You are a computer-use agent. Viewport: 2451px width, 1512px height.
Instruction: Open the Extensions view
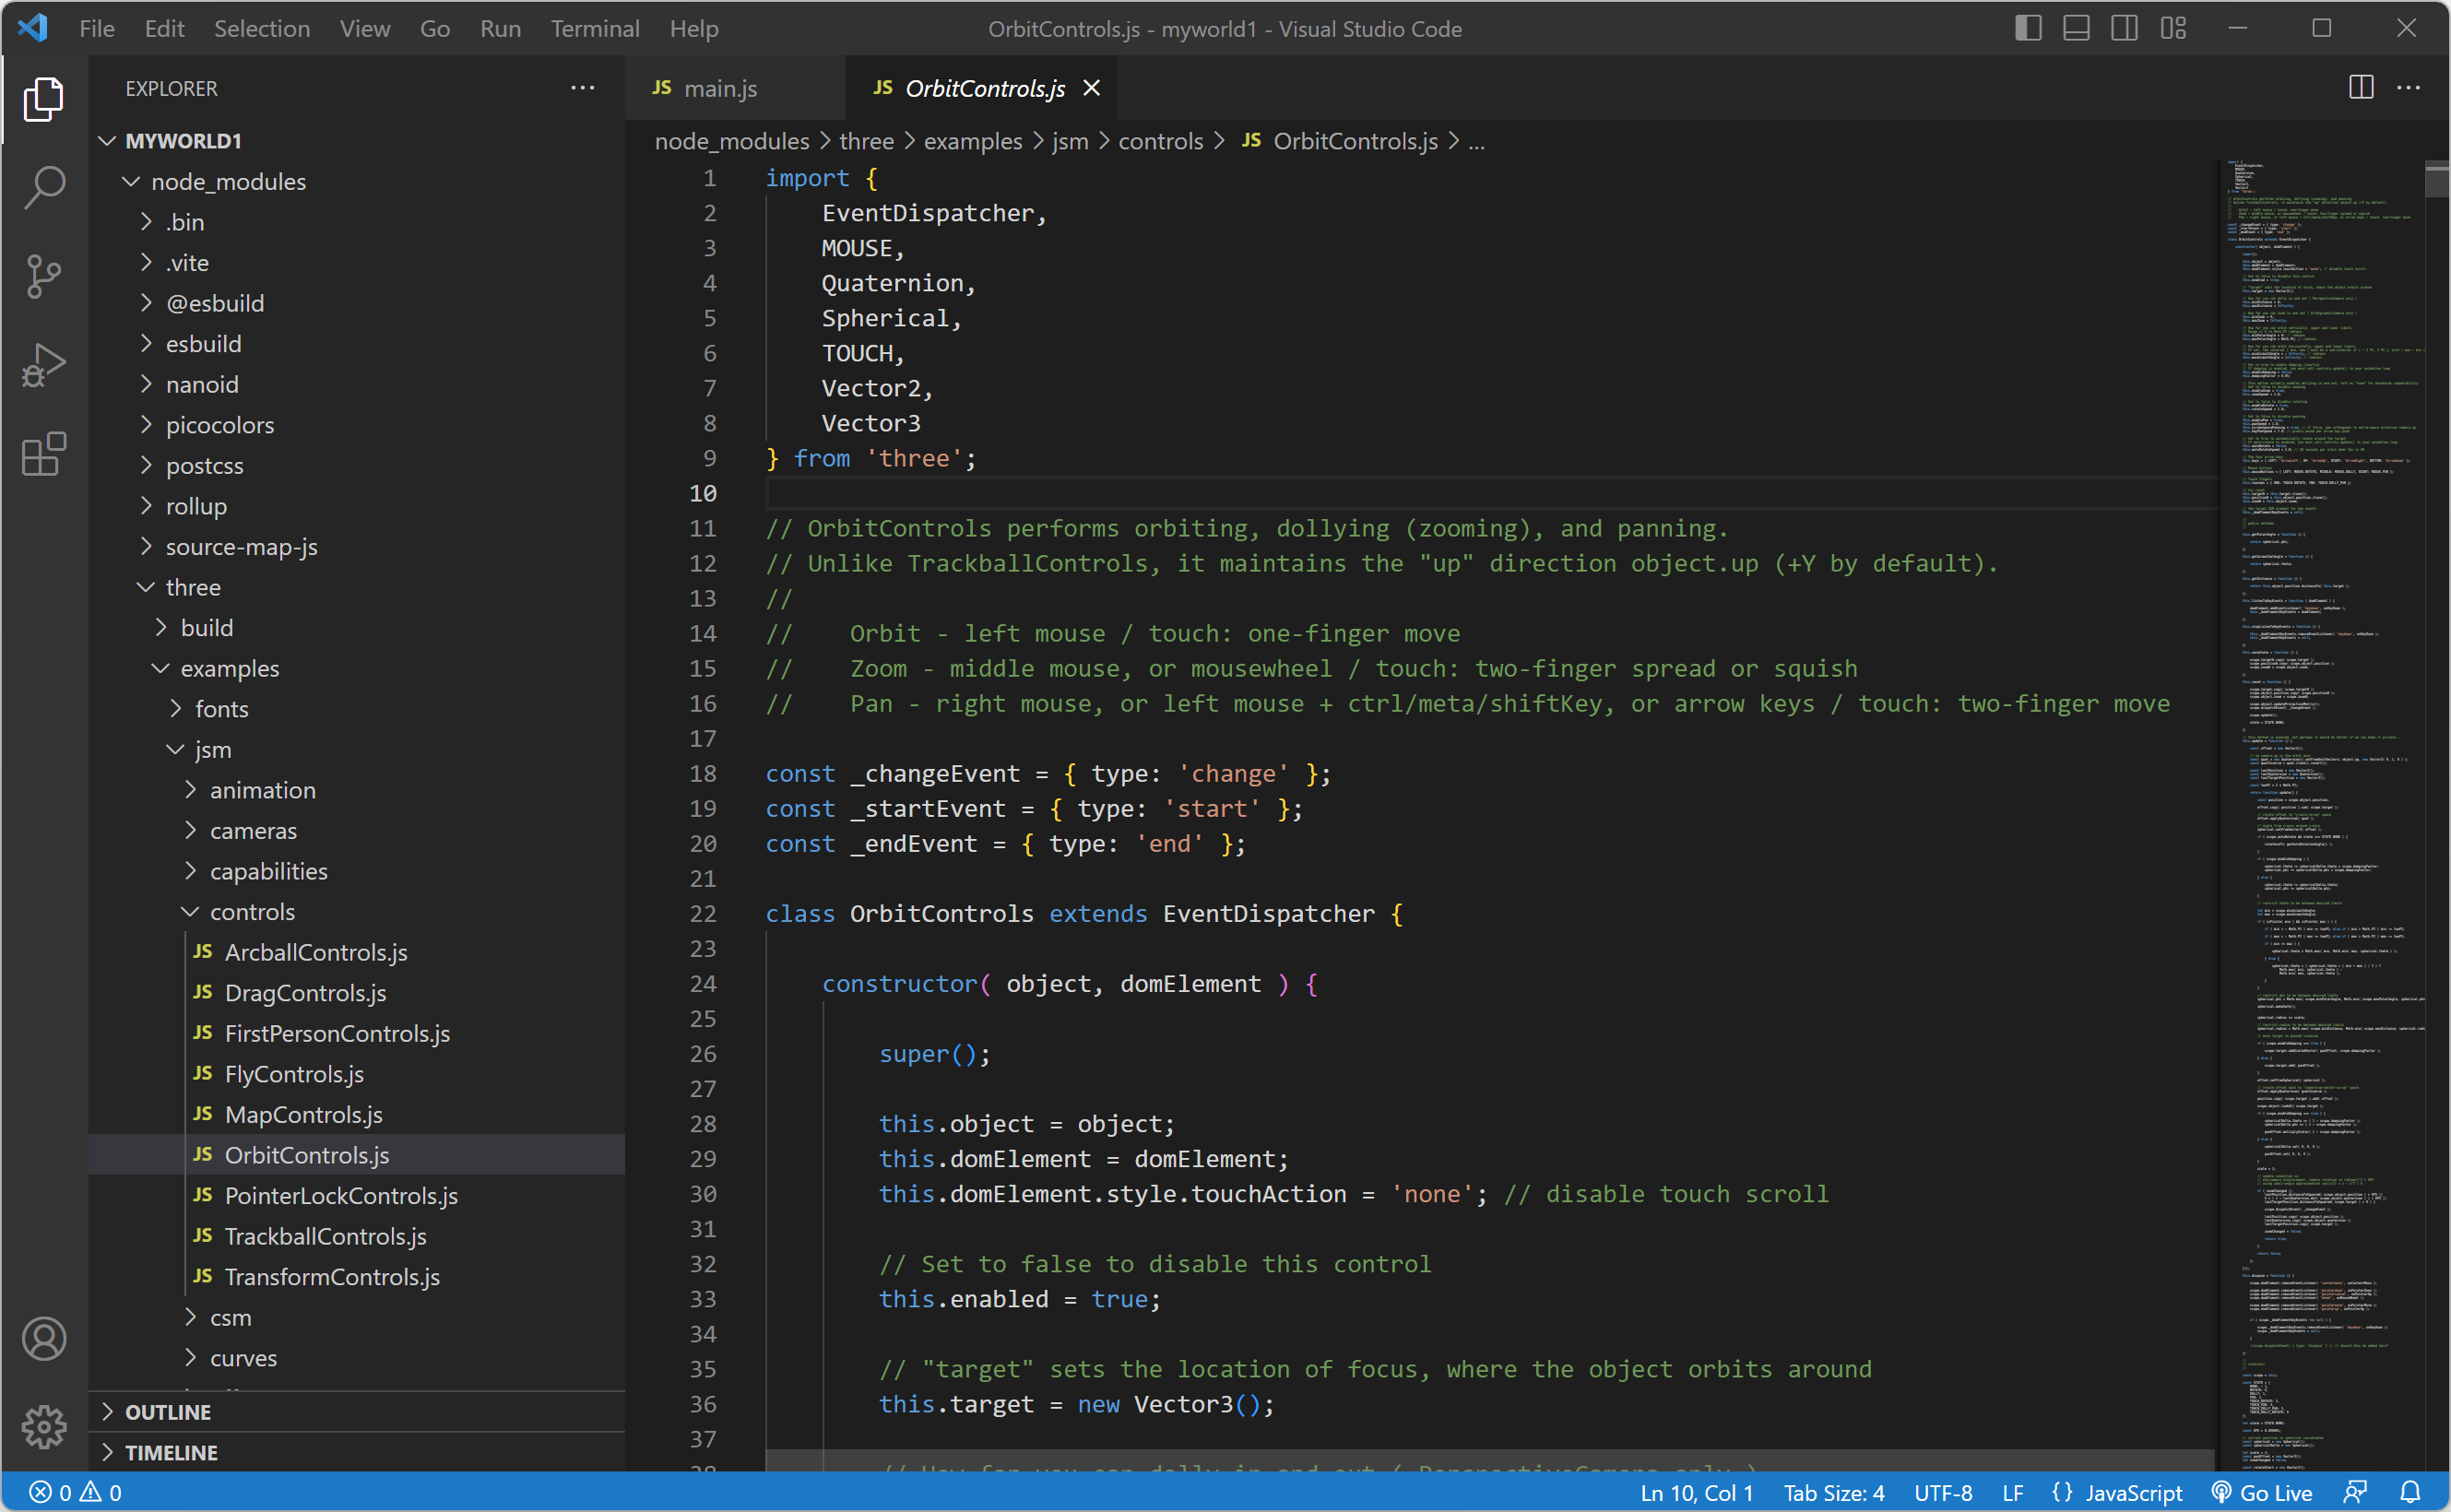point(43,455)
